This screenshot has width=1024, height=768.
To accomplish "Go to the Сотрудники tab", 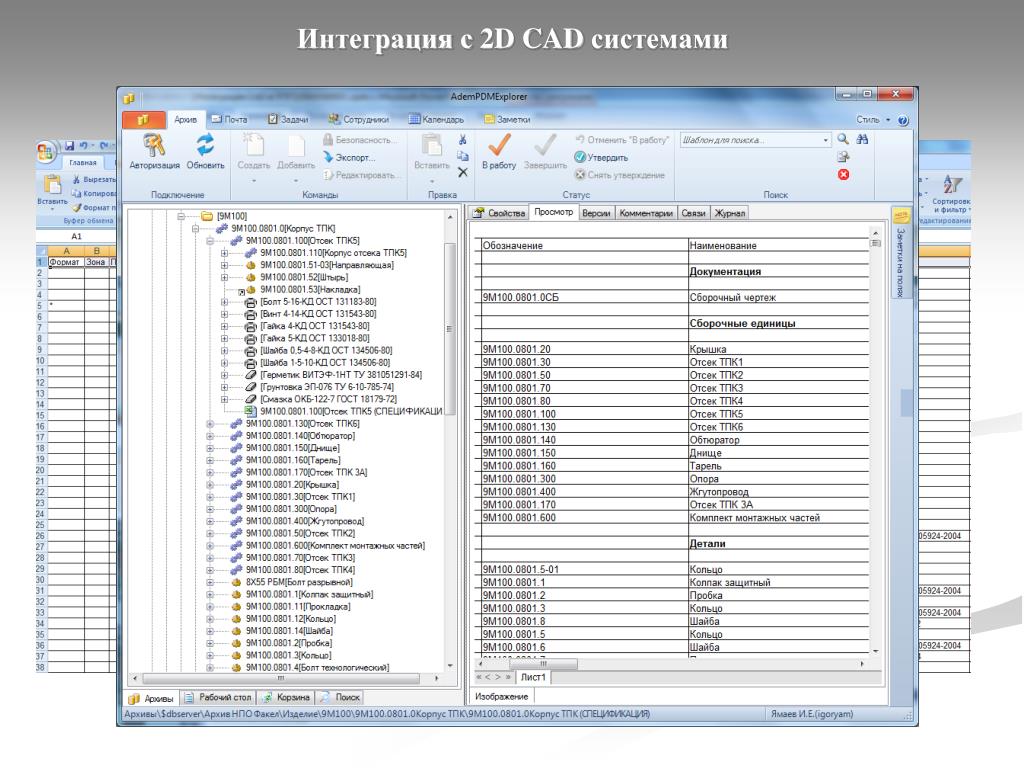I will click(359, 120).
